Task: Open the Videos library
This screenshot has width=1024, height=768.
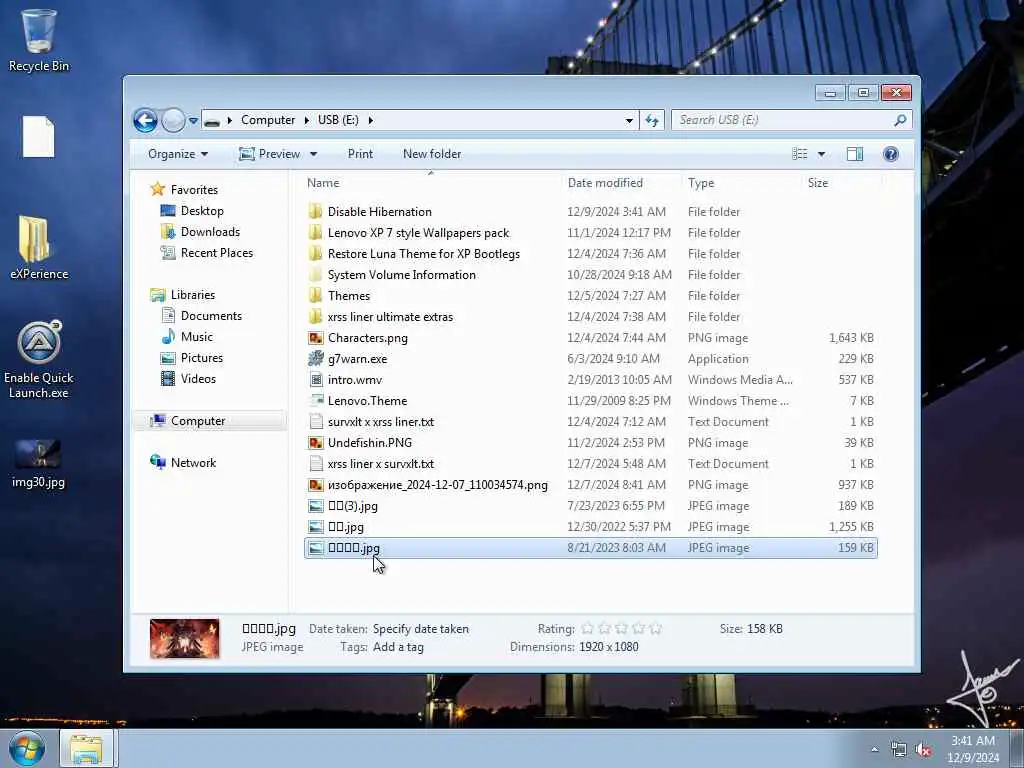Action: pos(198,378)
